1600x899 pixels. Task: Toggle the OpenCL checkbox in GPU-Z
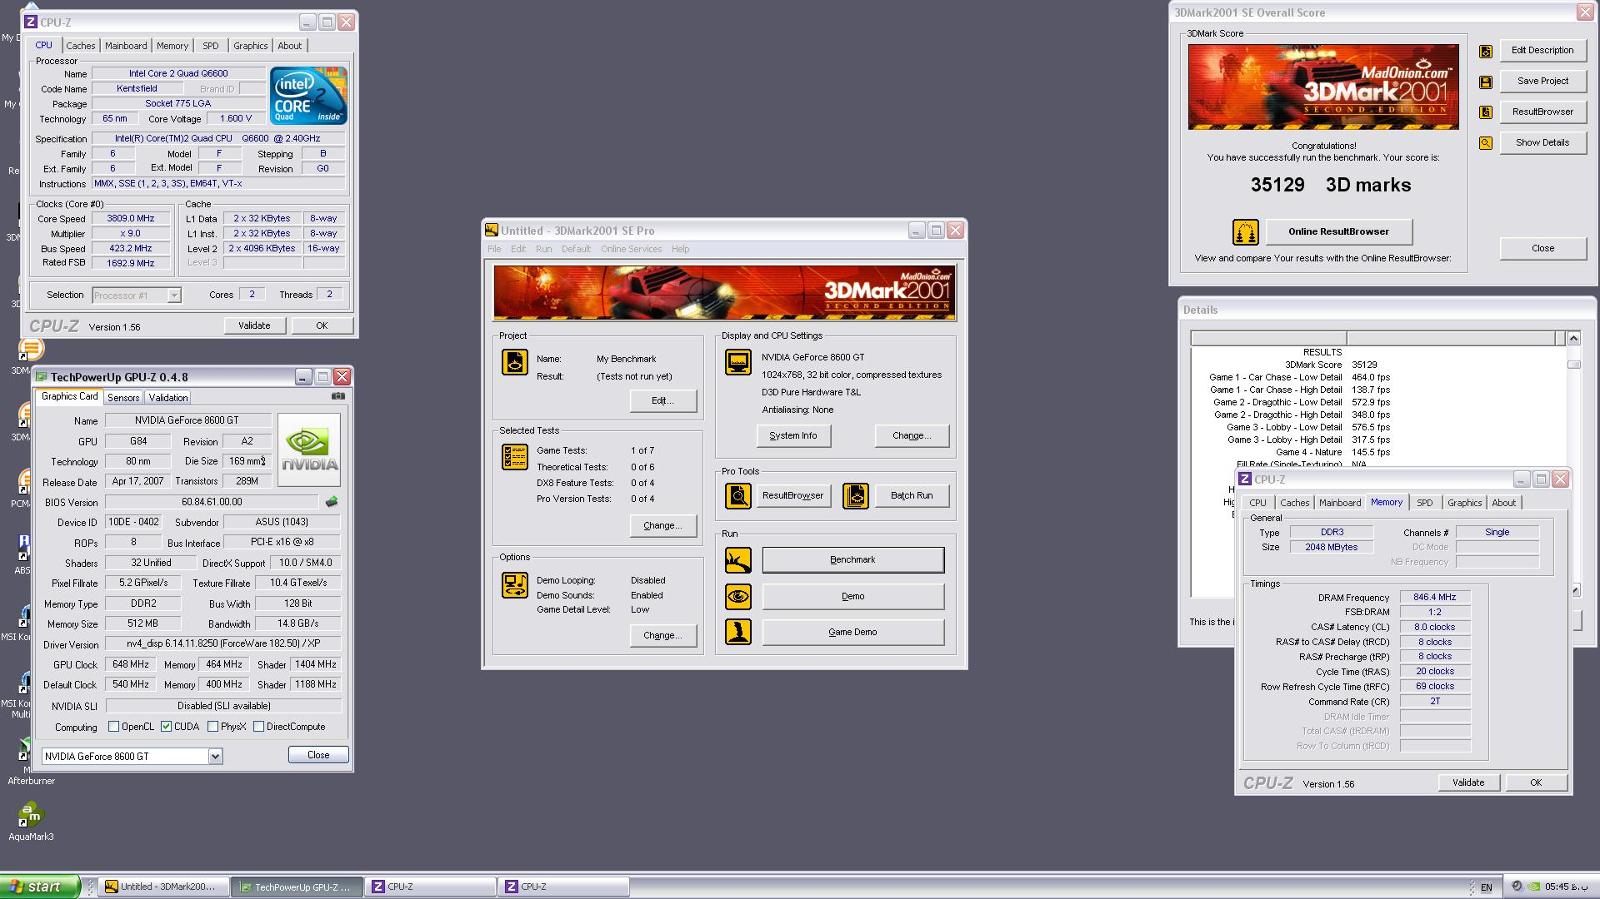(x=113, y=727)
